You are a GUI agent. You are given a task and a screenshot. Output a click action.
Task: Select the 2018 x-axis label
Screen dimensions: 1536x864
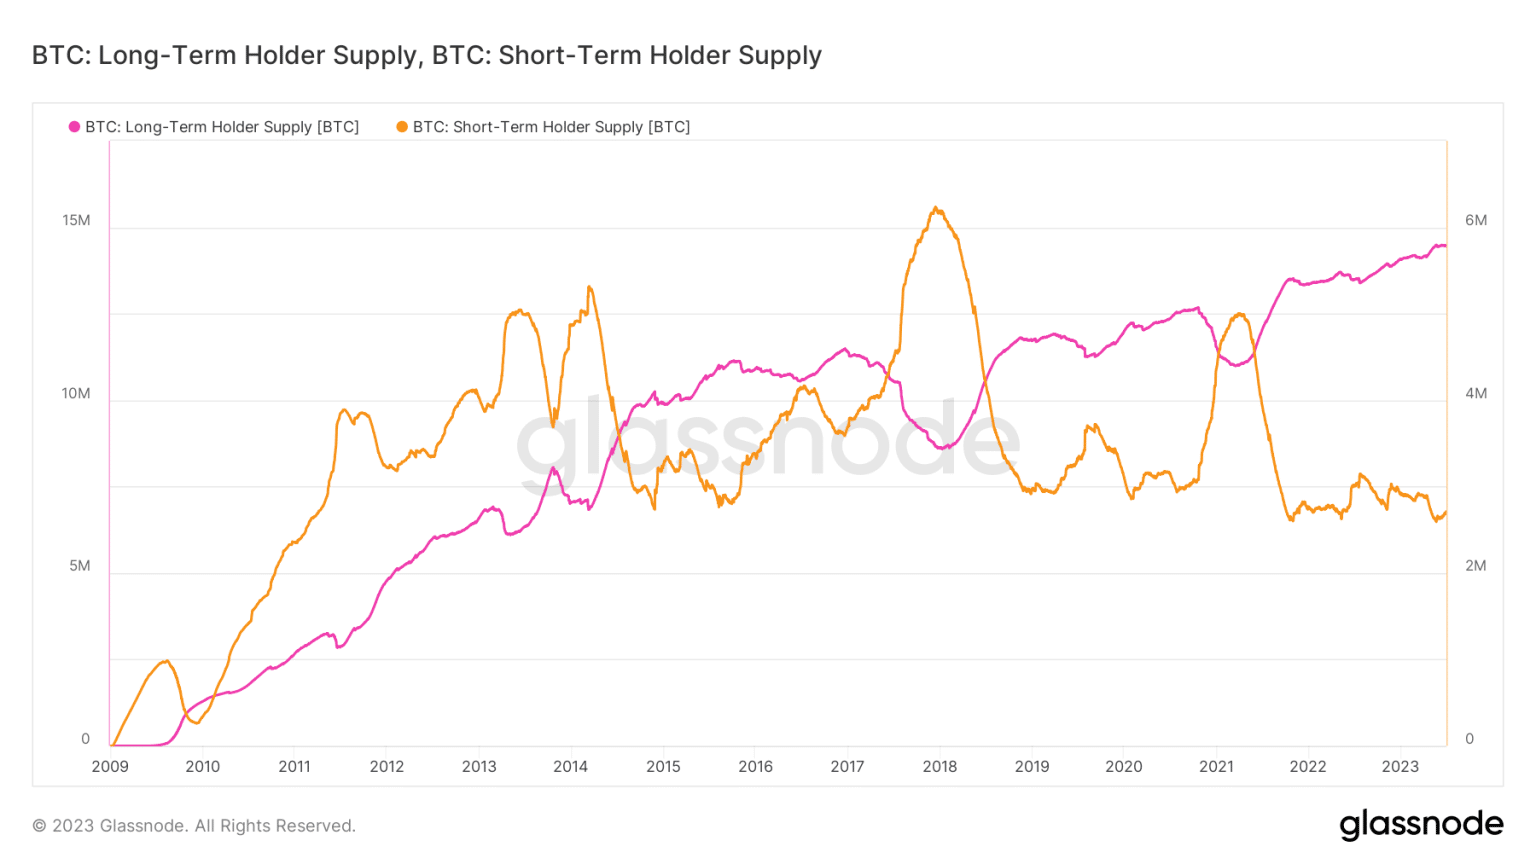pos(939,766)
